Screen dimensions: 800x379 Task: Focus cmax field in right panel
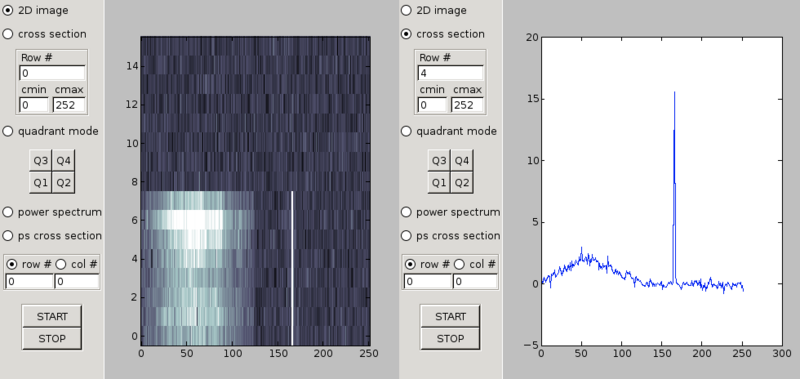467,105
